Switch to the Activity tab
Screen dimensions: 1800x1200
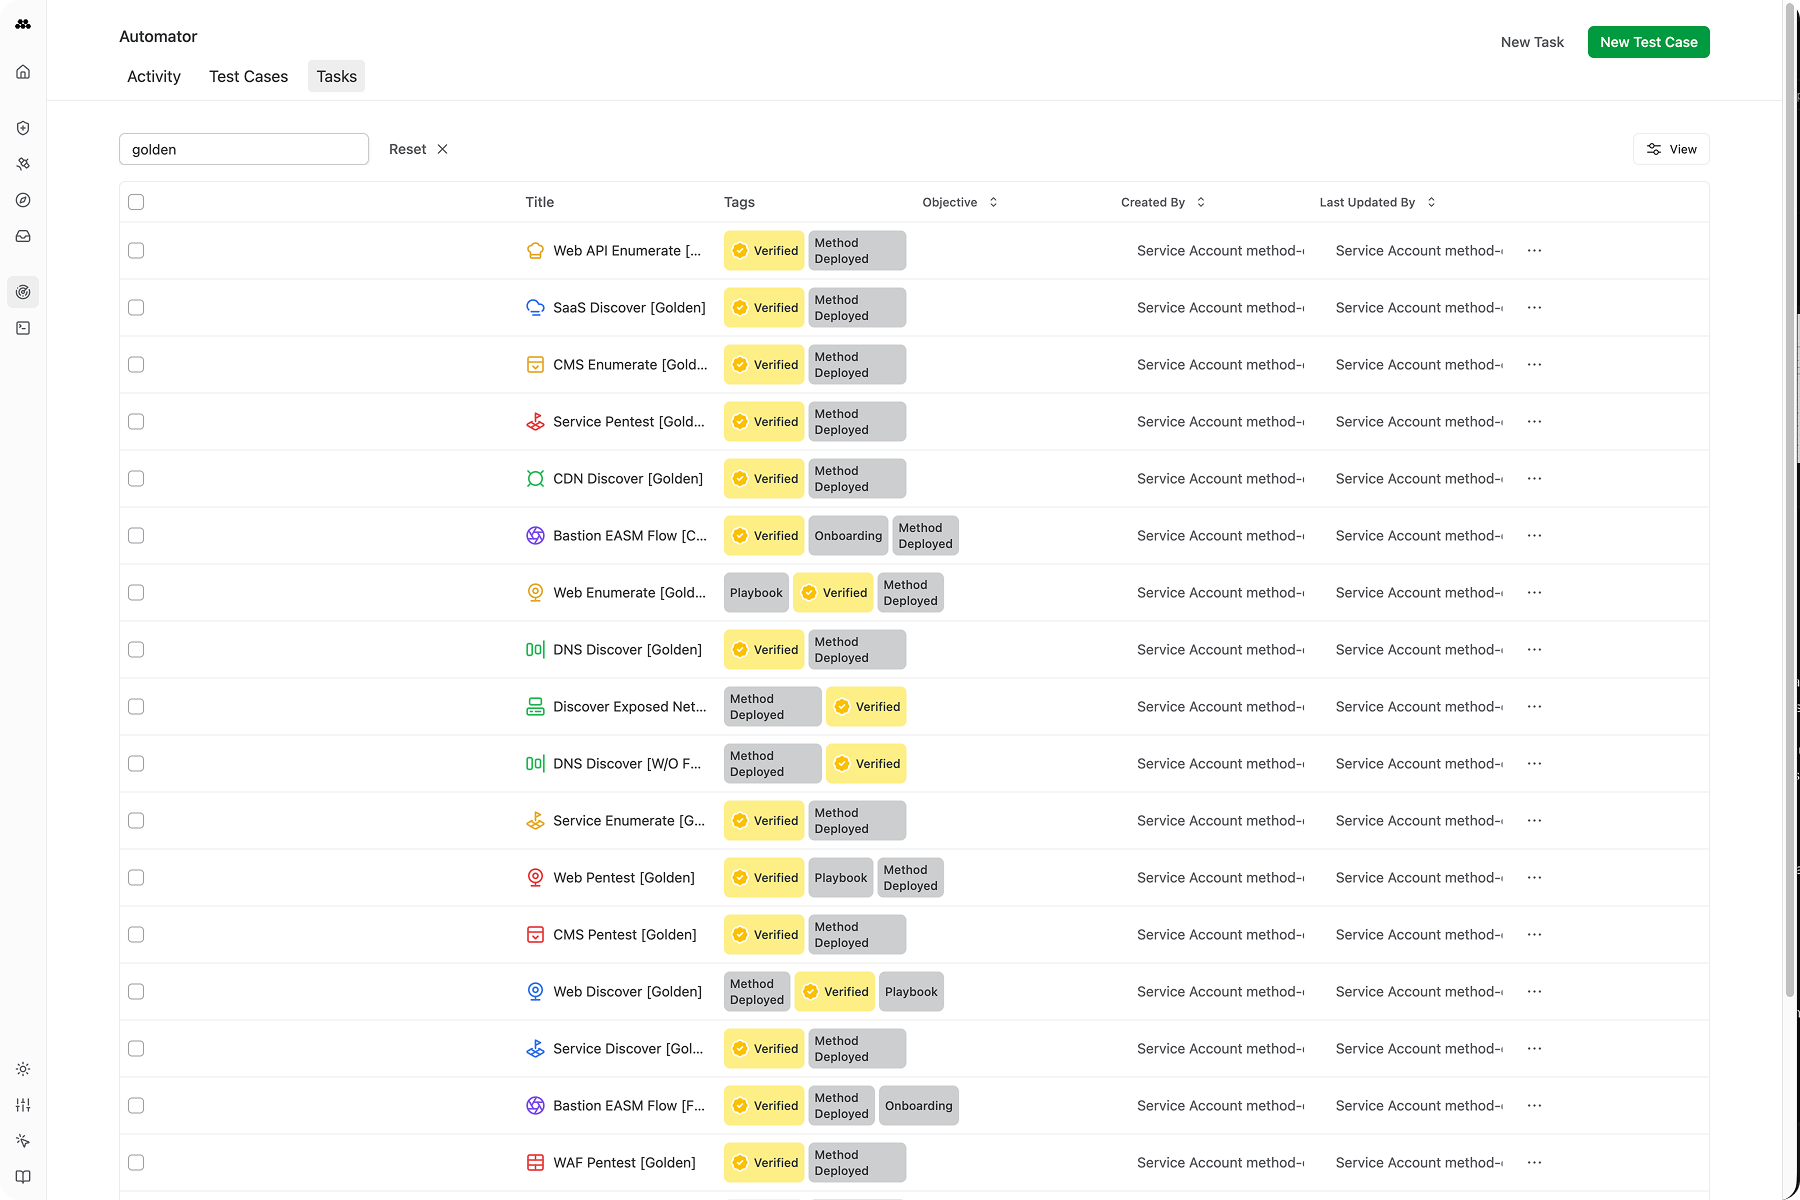pos(154,77)
